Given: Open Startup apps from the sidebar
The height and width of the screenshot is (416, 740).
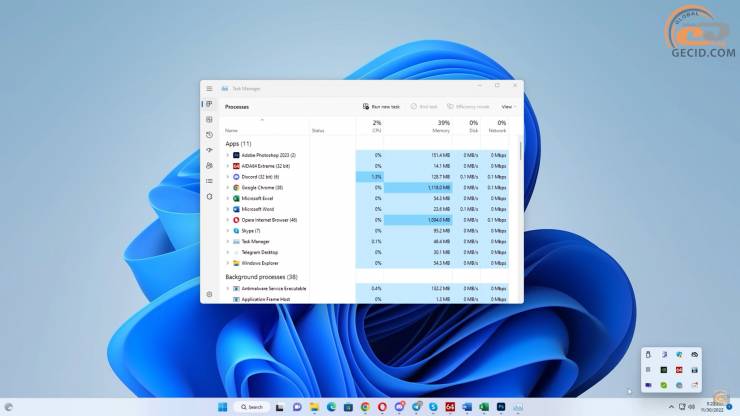Looking at the screenshot, I should click(x=209, y=150).
